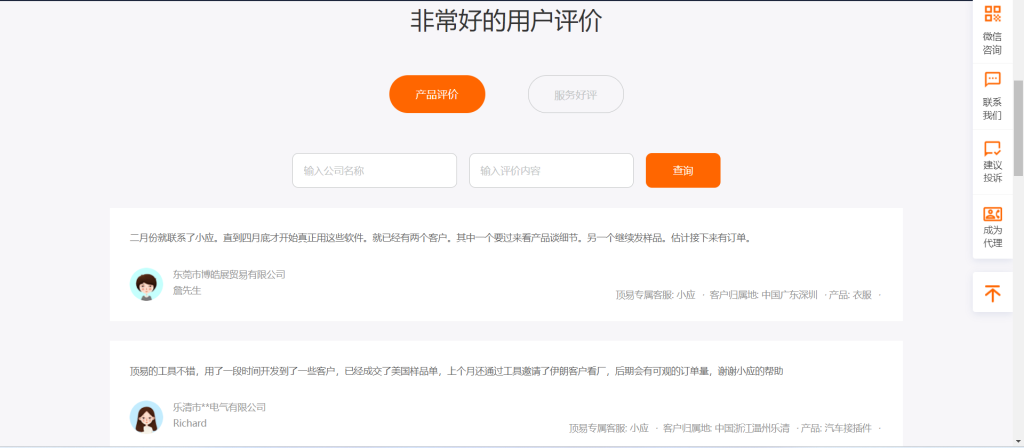Viewport: 1024px width, 448px height.
Task: Click the 联系我们 chat bubble icon
Action: pos(992,80)
